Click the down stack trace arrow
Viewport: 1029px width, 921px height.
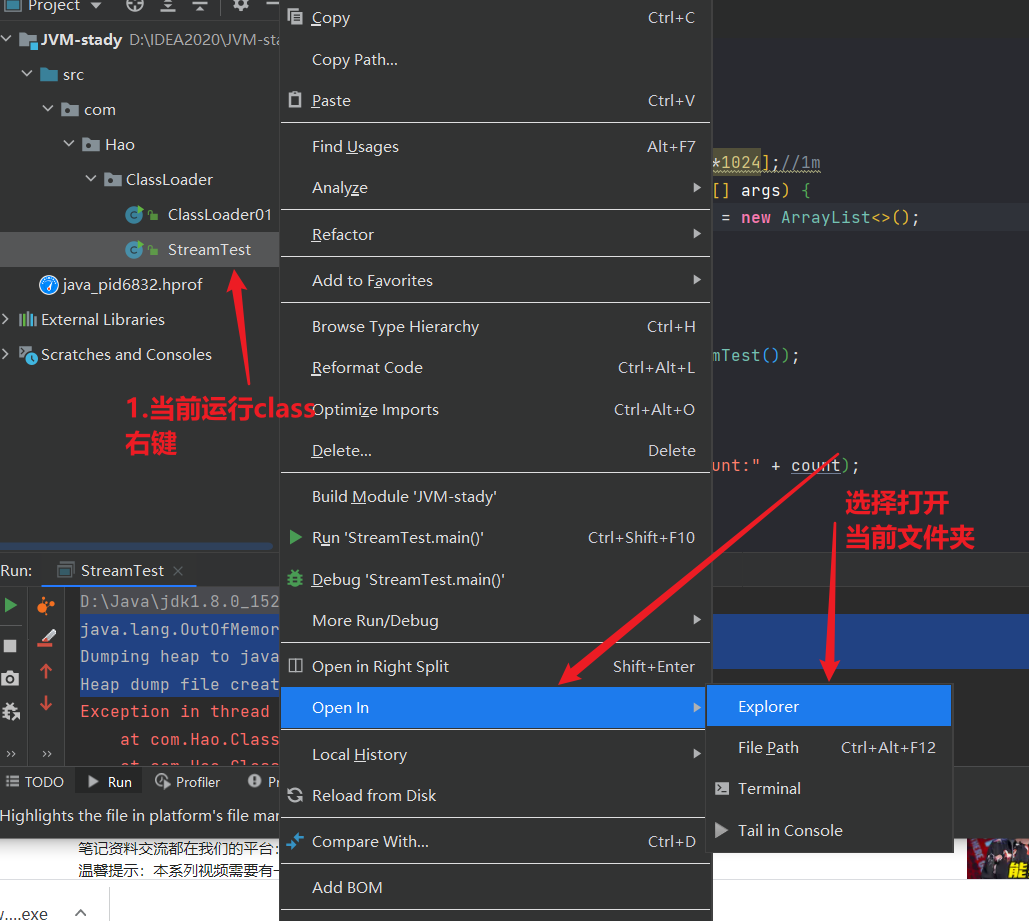point(46,704)
